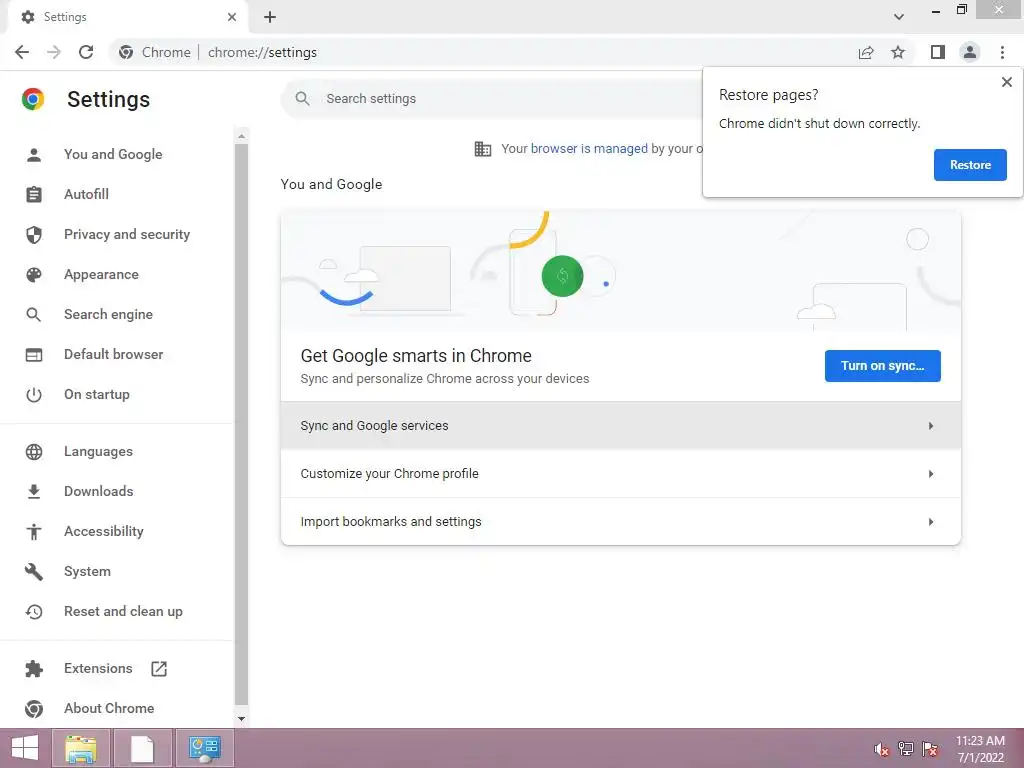Screen dimensions: 1024x768
Task: Go to Privacy and security
Action: [127, 234]
